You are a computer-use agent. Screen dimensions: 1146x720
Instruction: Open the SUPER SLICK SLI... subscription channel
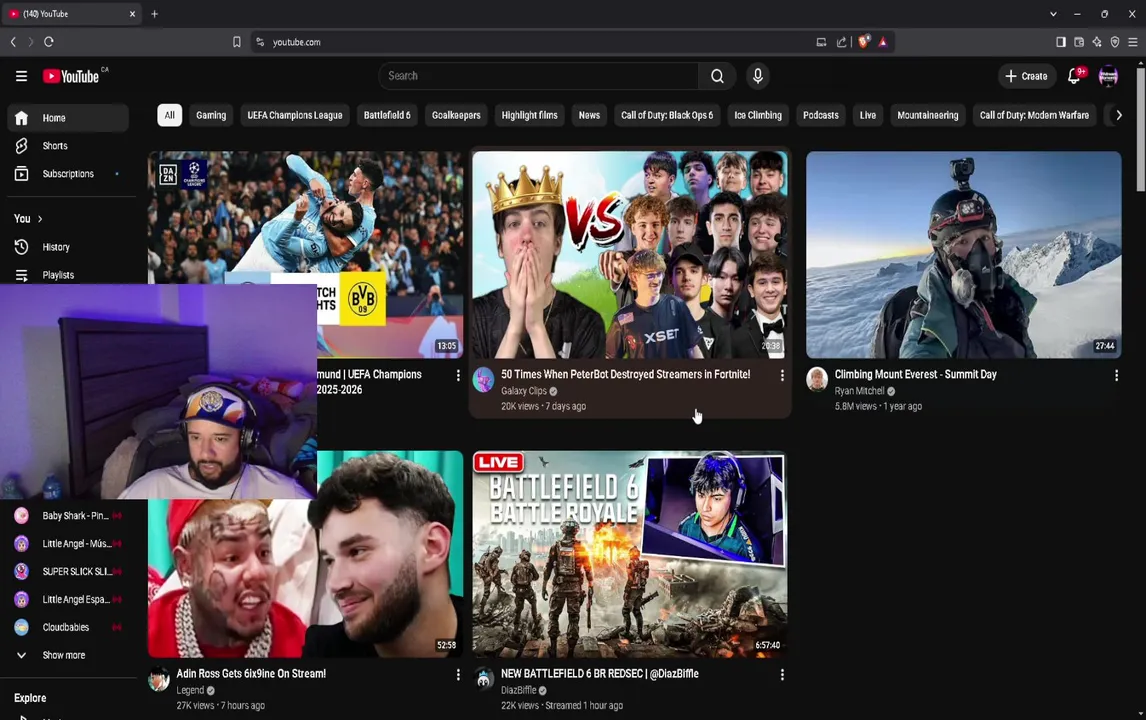click(x=68, y=571)
